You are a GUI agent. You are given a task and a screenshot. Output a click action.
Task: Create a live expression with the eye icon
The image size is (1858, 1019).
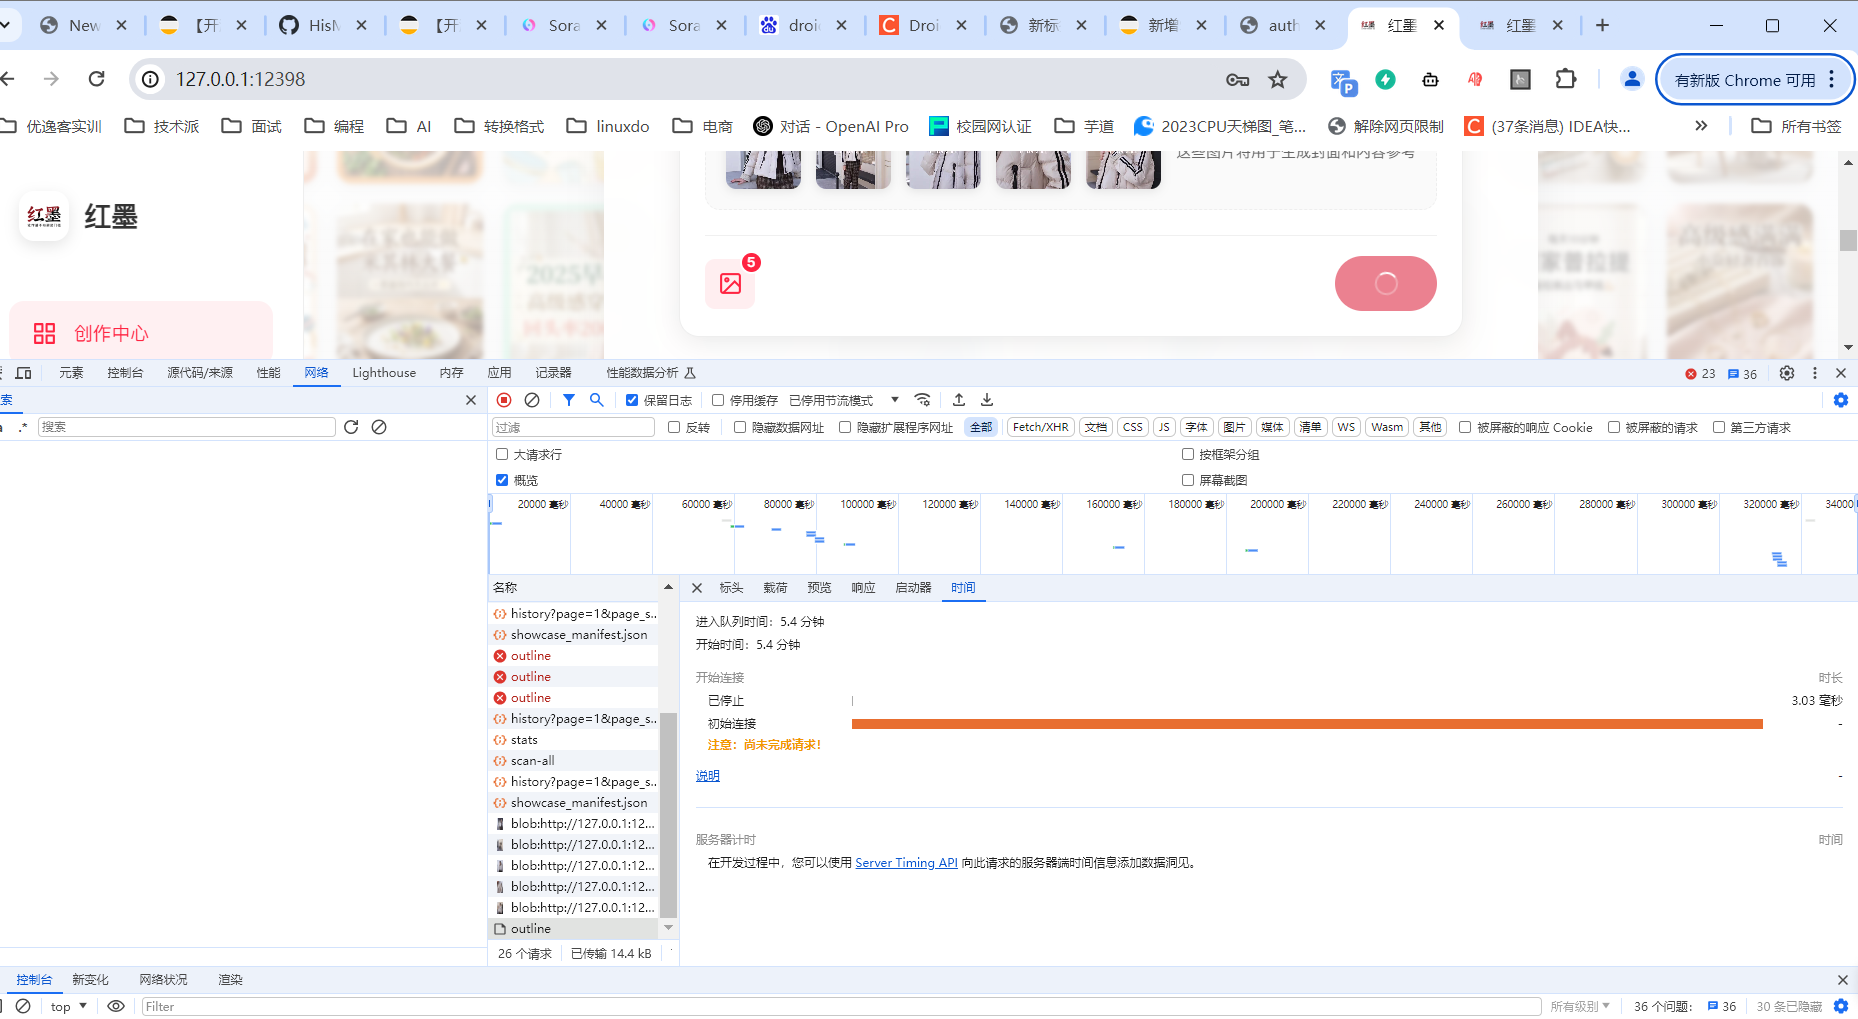[116, 1006]
